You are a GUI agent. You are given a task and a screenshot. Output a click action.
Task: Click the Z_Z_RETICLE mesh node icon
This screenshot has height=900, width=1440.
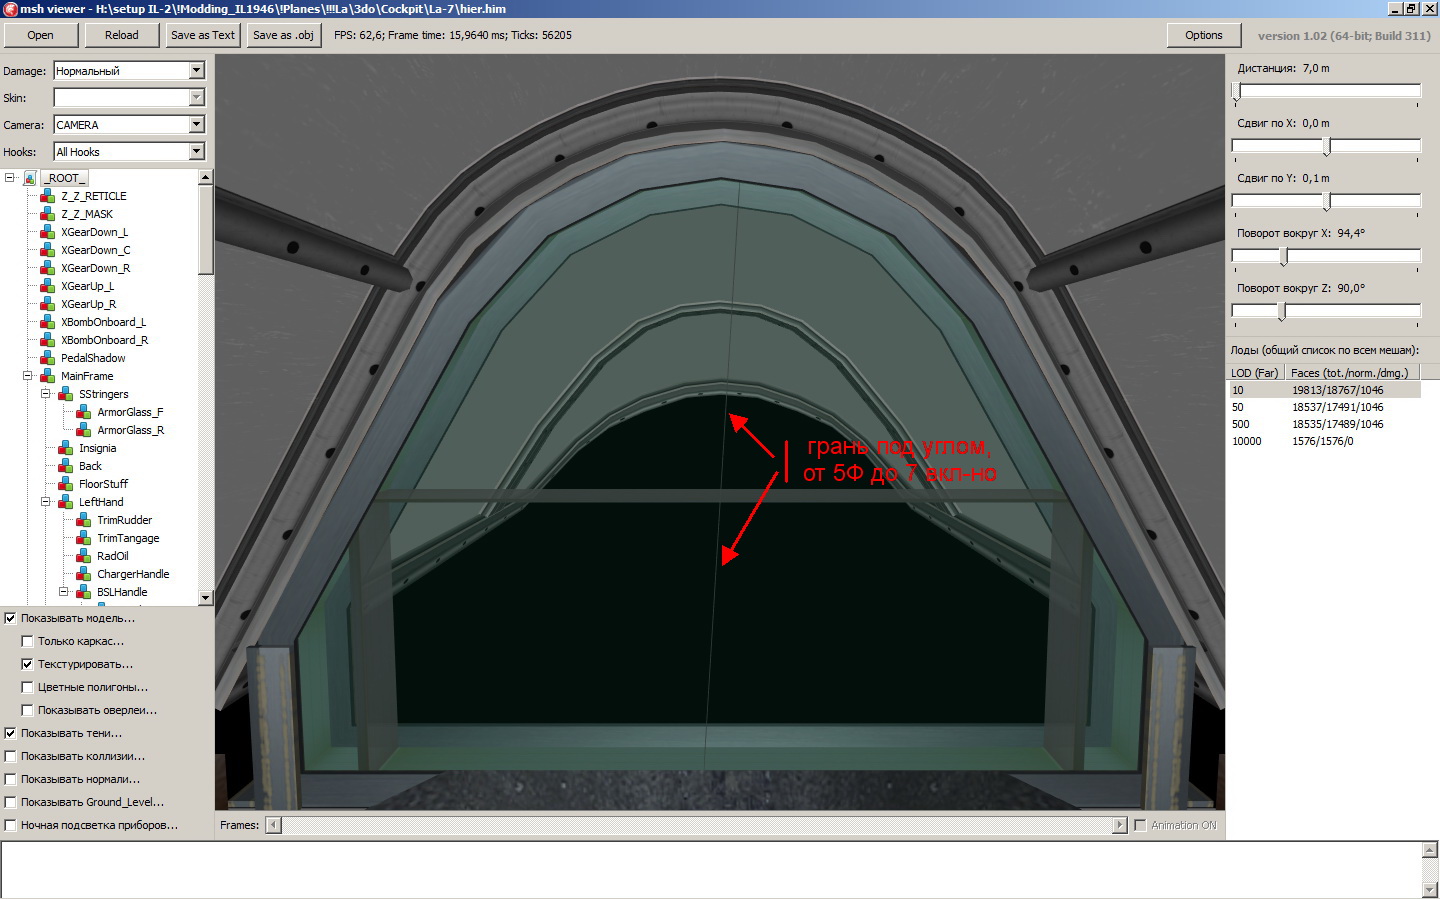pos(47,196)
